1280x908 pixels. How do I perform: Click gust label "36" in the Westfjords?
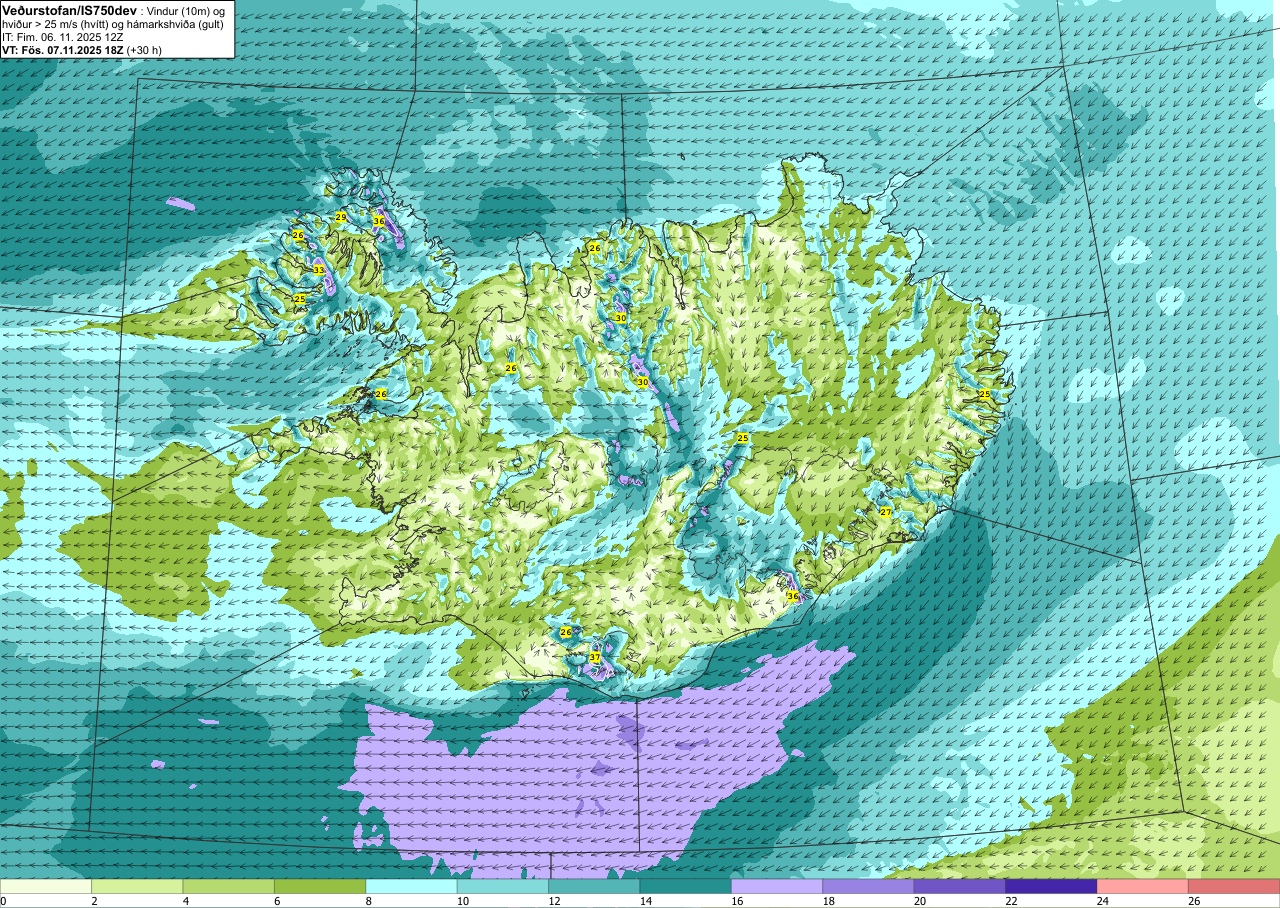click(x=379, y=221)
